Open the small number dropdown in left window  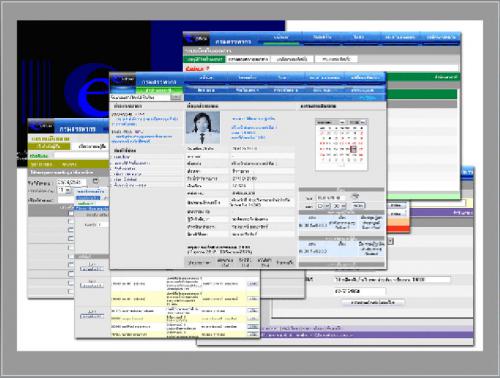[65, 190]
